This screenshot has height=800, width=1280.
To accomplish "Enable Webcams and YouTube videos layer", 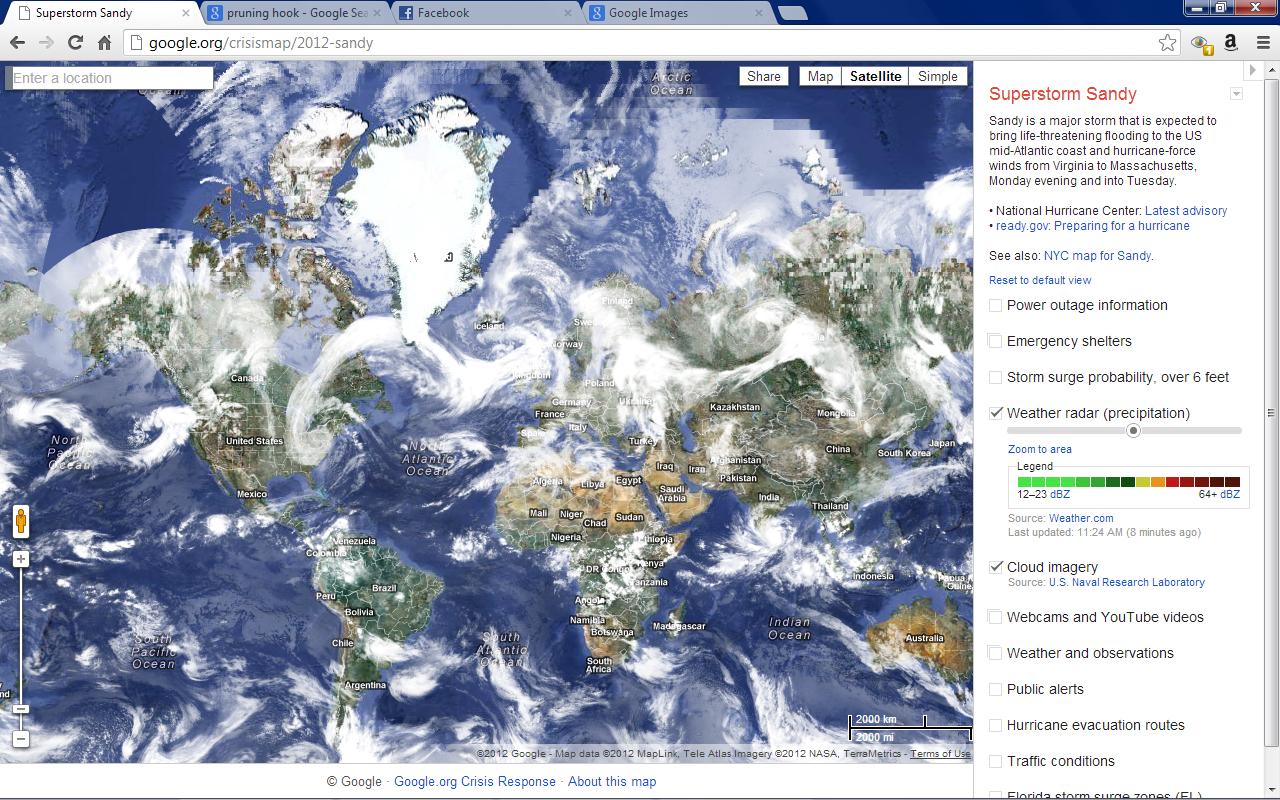I will click(x=996, y=617).
